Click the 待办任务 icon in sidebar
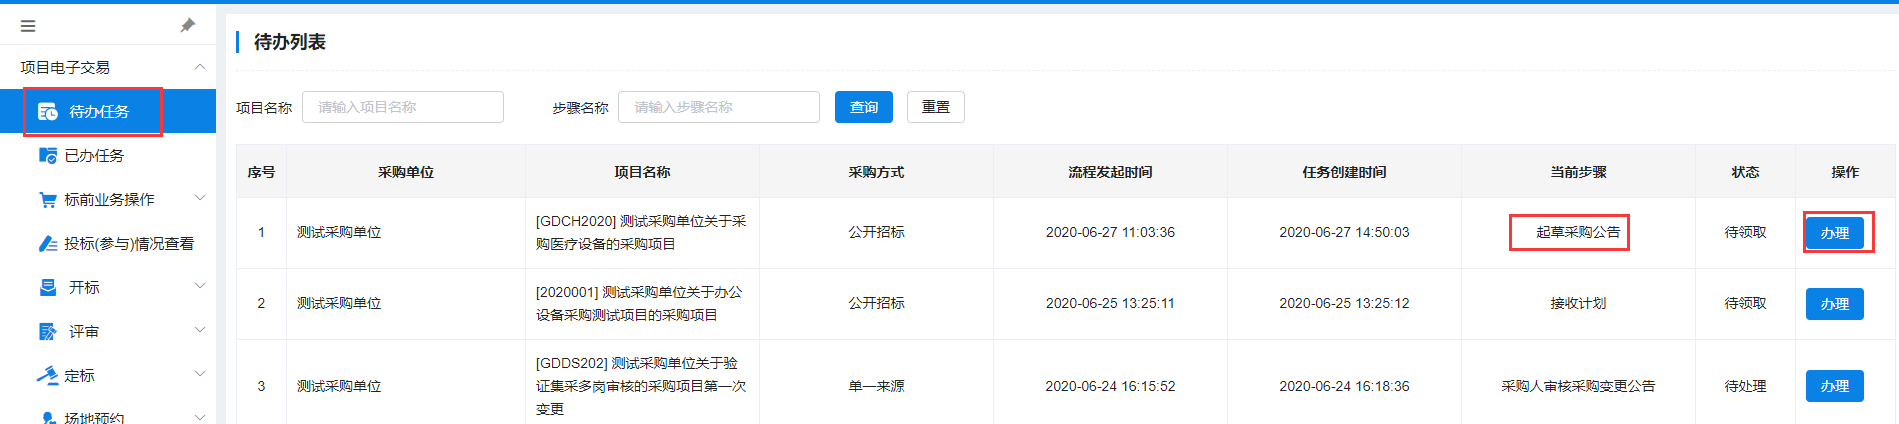1899x424 pixels. click(48, 112)
